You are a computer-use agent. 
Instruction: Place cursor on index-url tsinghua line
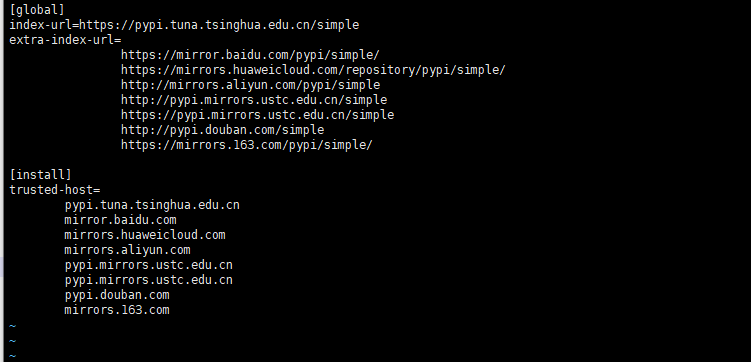184,25
